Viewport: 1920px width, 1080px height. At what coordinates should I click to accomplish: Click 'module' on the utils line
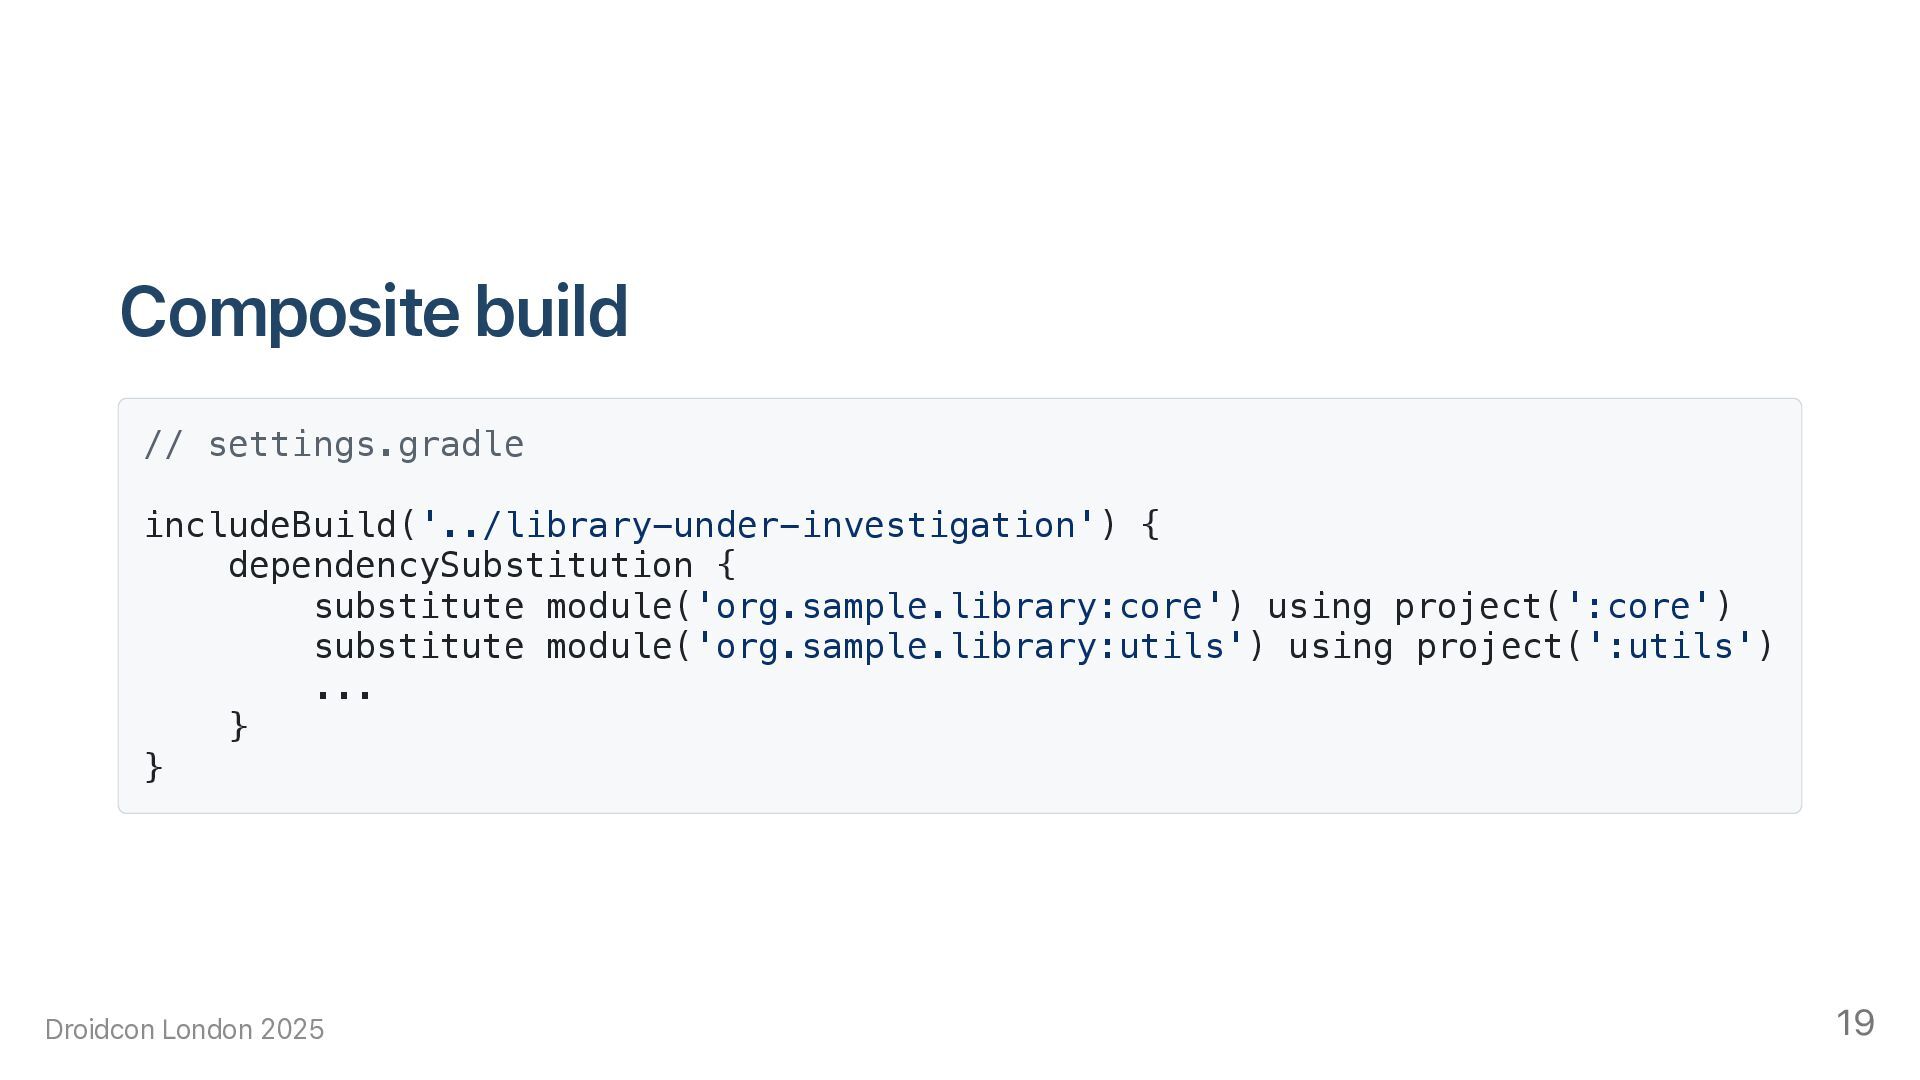coord(610,647)
